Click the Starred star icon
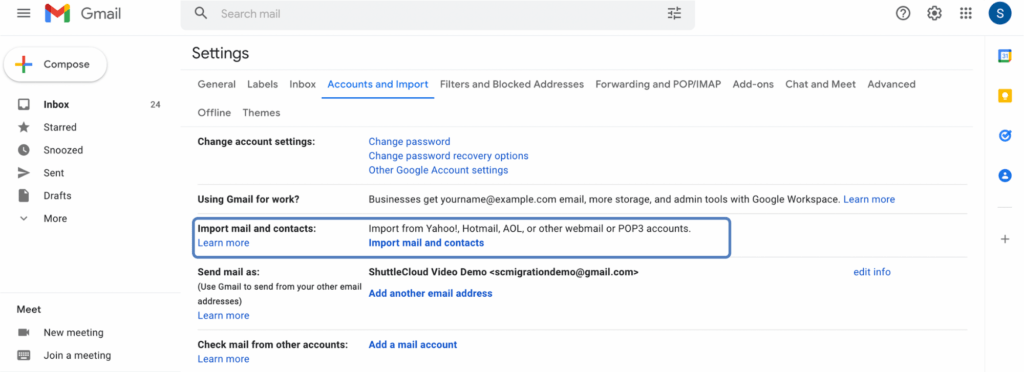 click(x=24, y=127)
